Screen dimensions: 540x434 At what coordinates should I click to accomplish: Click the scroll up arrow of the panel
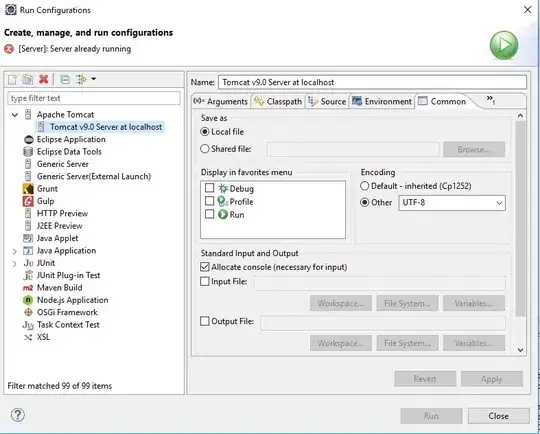tap(520, 116)
